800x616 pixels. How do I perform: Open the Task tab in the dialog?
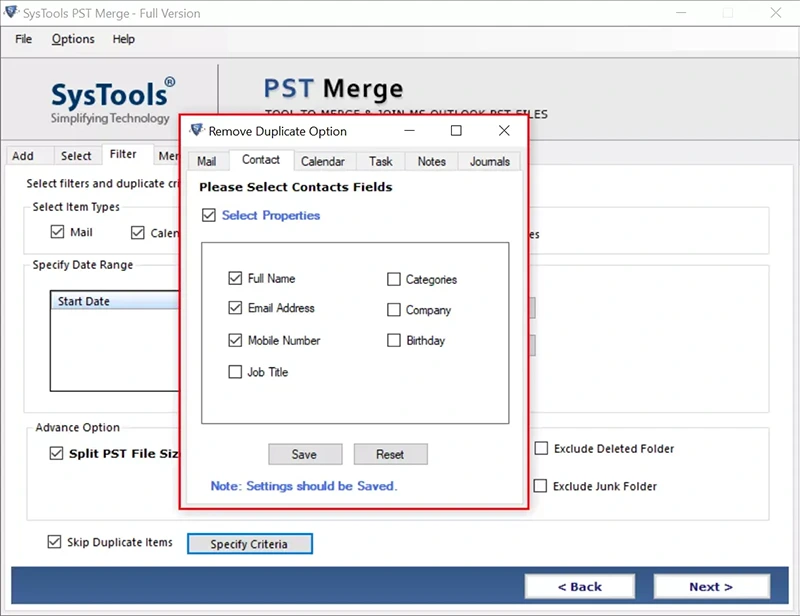tap(381, 161)
